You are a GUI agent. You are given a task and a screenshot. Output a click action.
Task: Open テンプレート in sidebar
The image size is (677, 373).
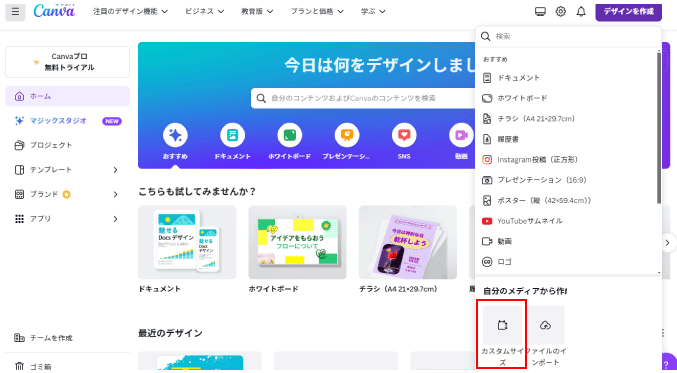[x=67, y=170]
